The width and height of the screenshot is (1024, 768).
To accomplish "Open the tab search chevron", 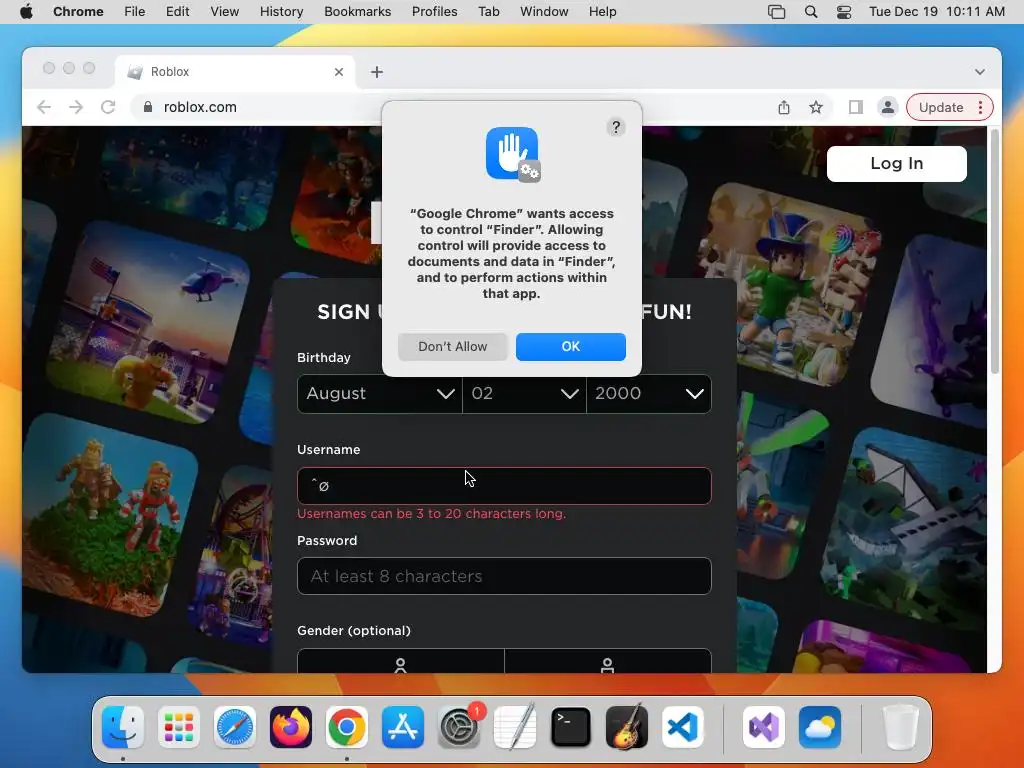I will click(x=980, y=72).
